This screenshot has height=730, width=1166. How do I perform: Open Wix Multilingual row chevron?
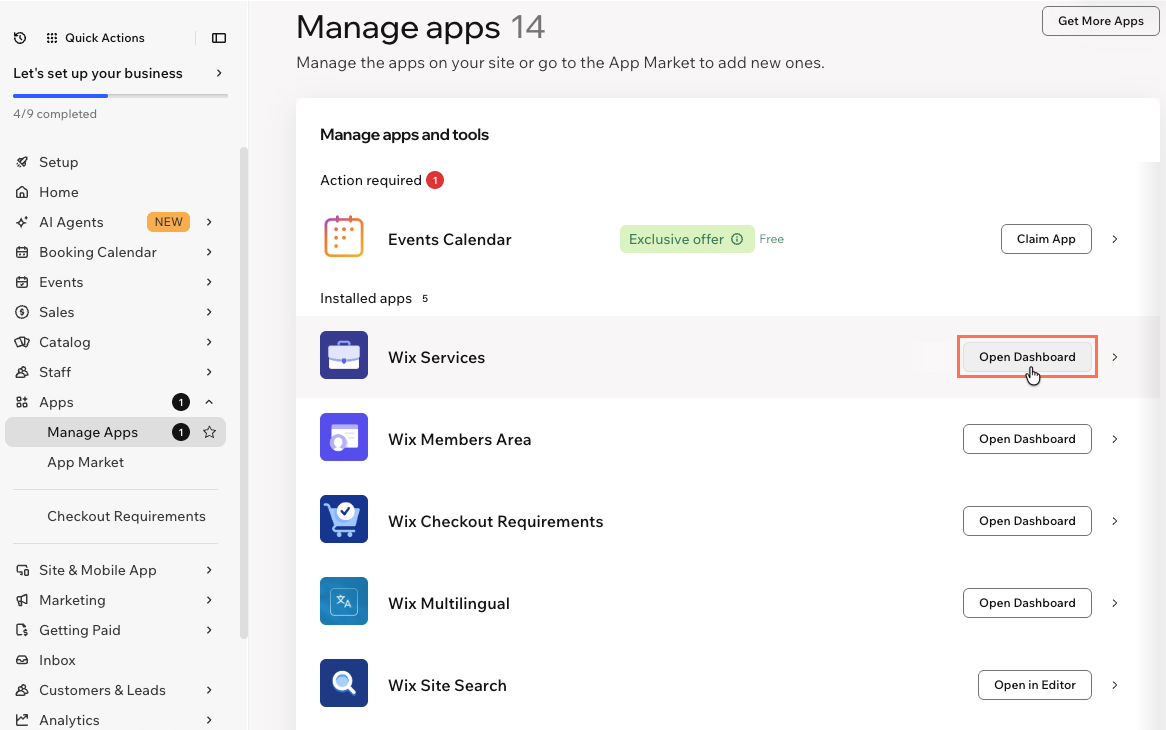pos(1115,603)
